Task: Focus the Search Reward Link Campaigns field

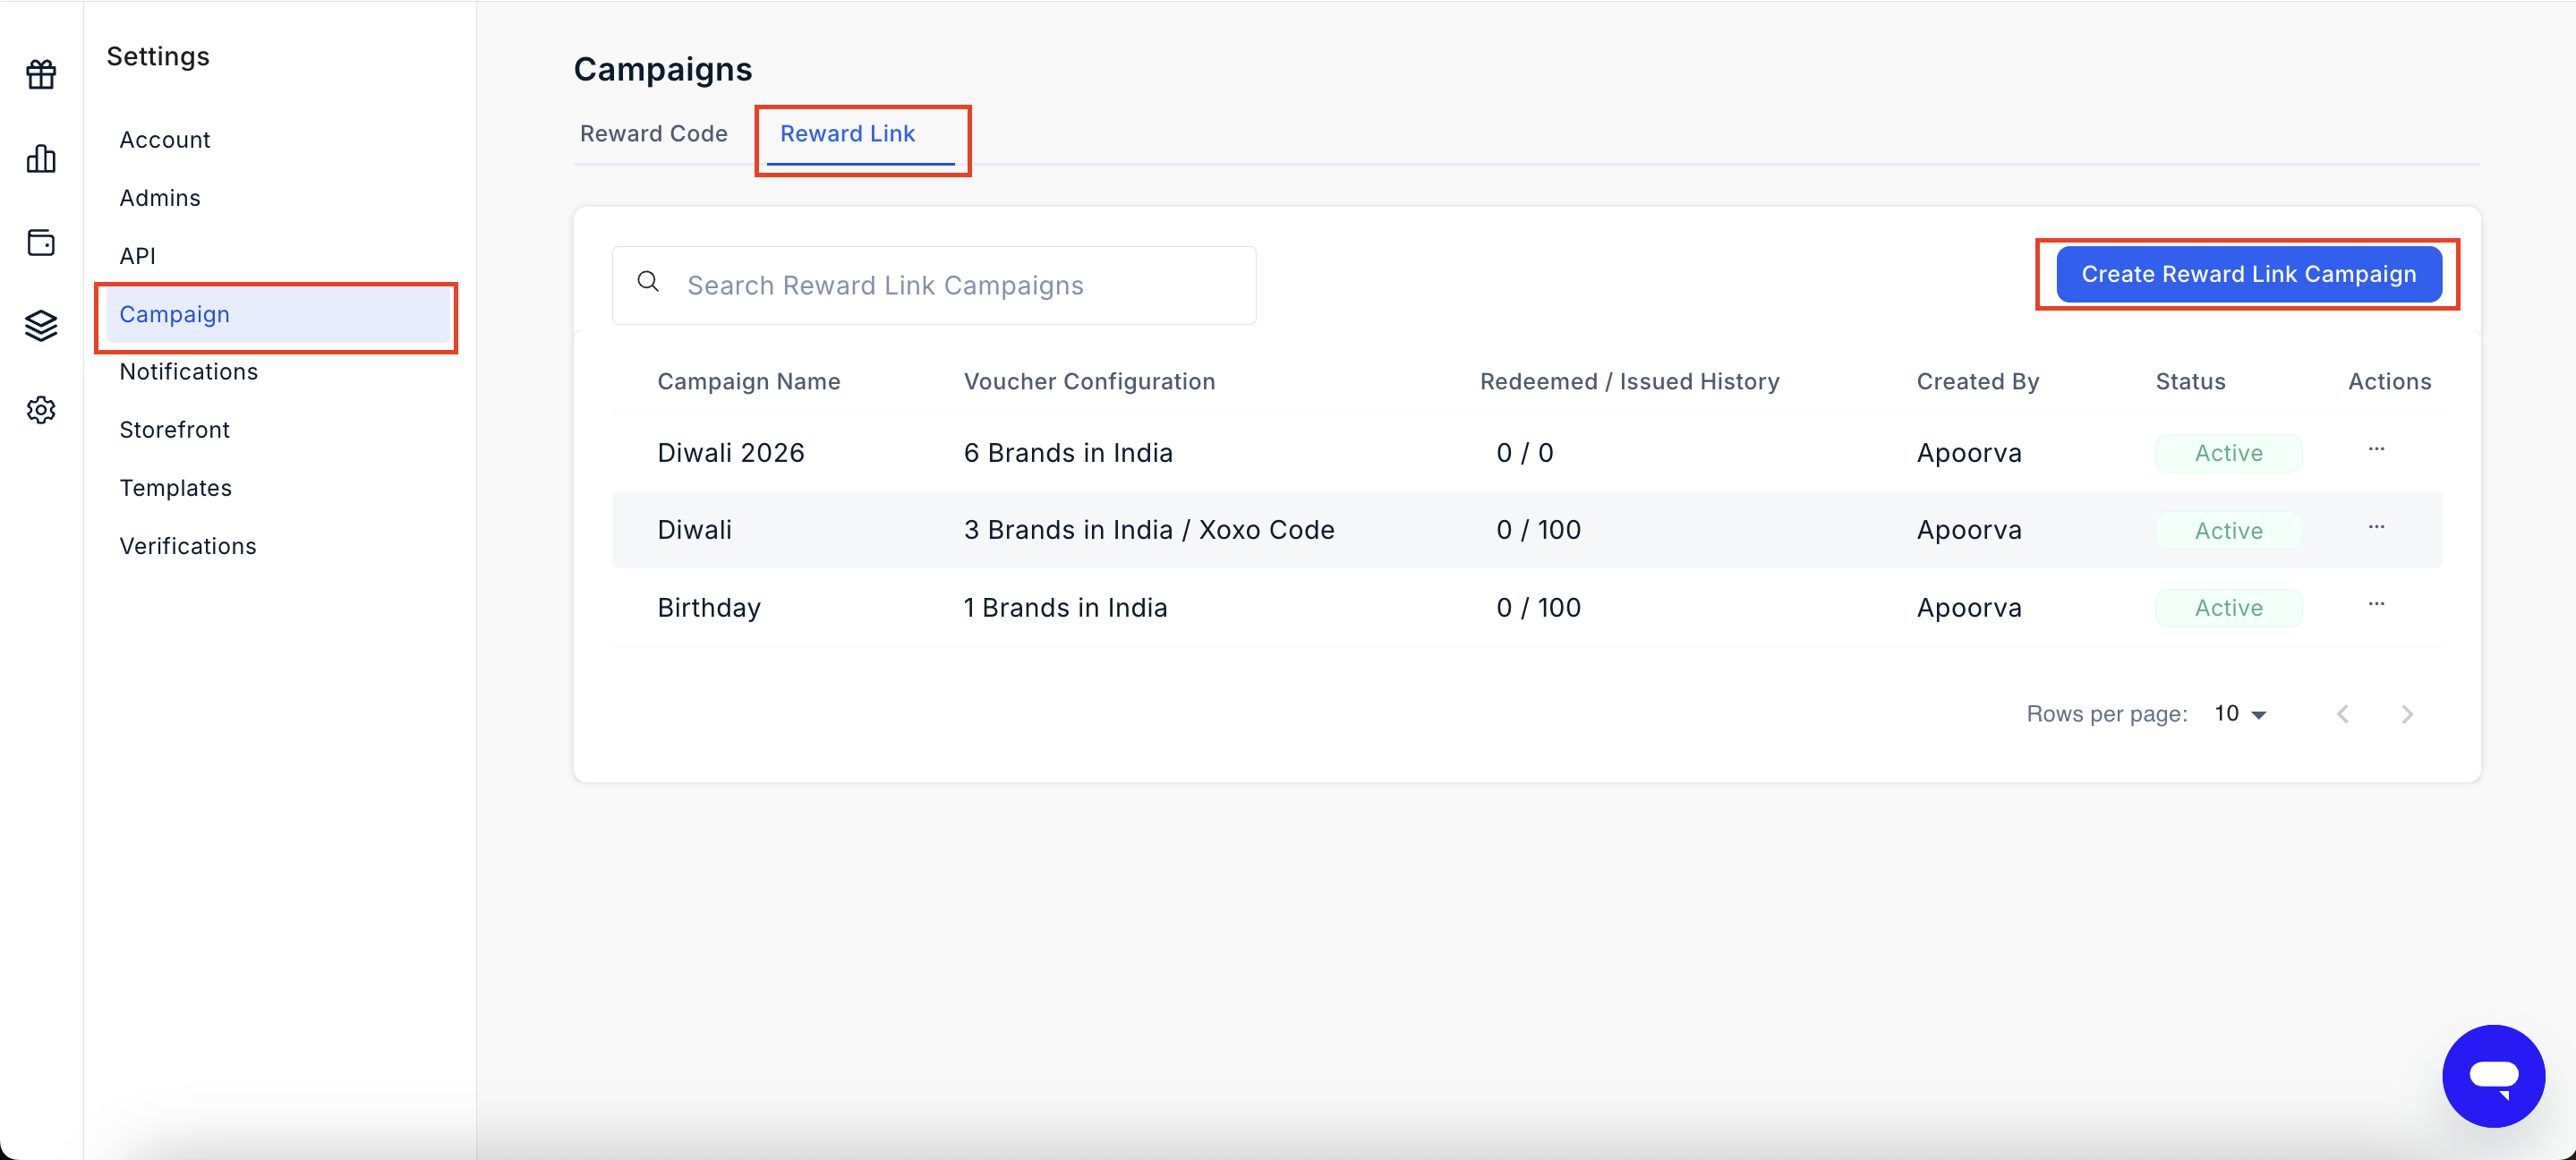Action: click(934, 286)
